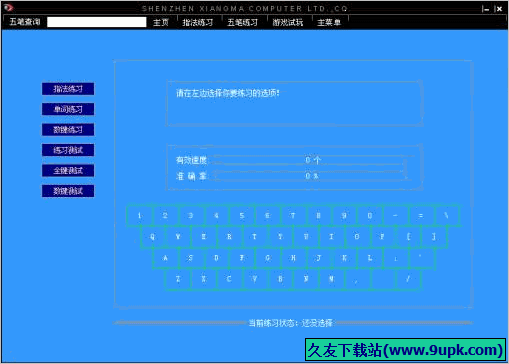Screen dimensions: 509x364
Task: Click the virtual keyboard equals key
Action: [x=421, y=216]
